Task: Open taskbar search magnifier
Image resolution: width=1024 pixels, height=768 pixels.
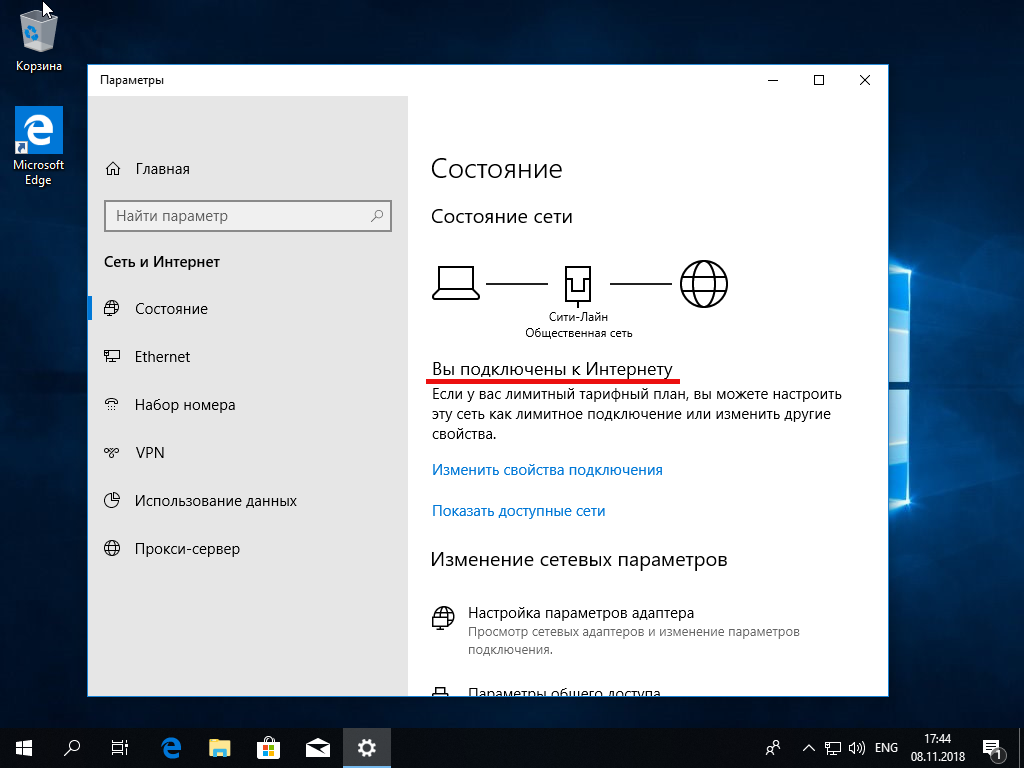Action: click(72, 748)
